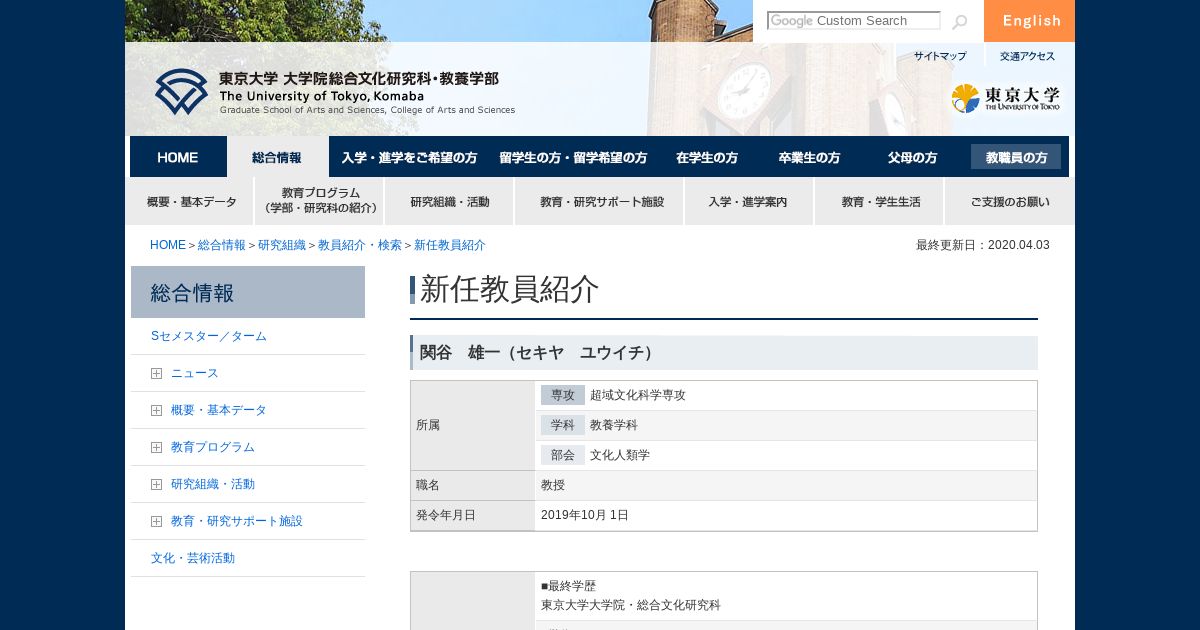Viewport: 1200px width, 630px height.
Task: Select the 在学生の方 menu tab
Action: [707, 157]
